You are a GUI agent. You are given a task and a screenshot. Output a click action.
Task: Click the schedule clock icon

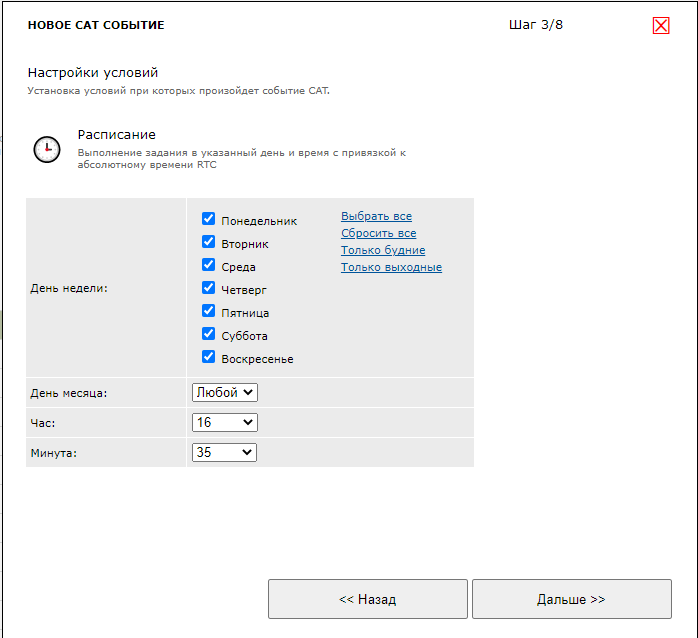[x=47, y=149]
